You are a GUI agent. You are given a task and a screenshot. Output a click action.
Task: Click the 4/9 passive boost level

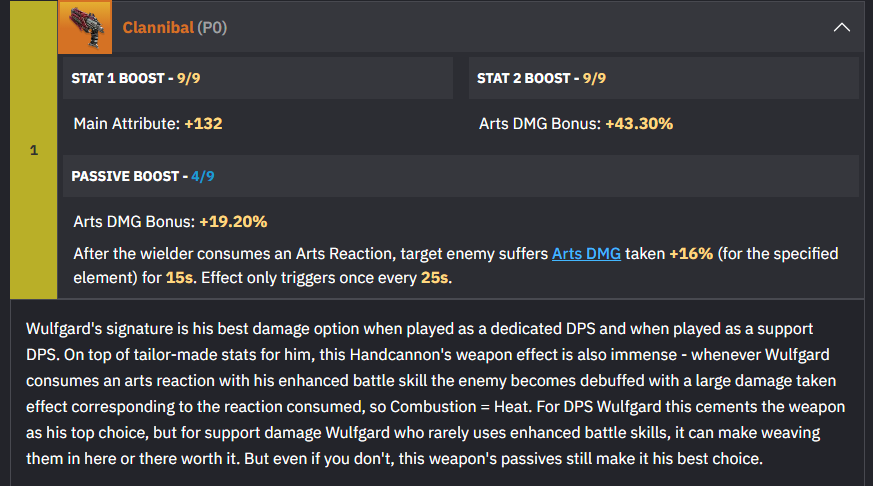203,176
